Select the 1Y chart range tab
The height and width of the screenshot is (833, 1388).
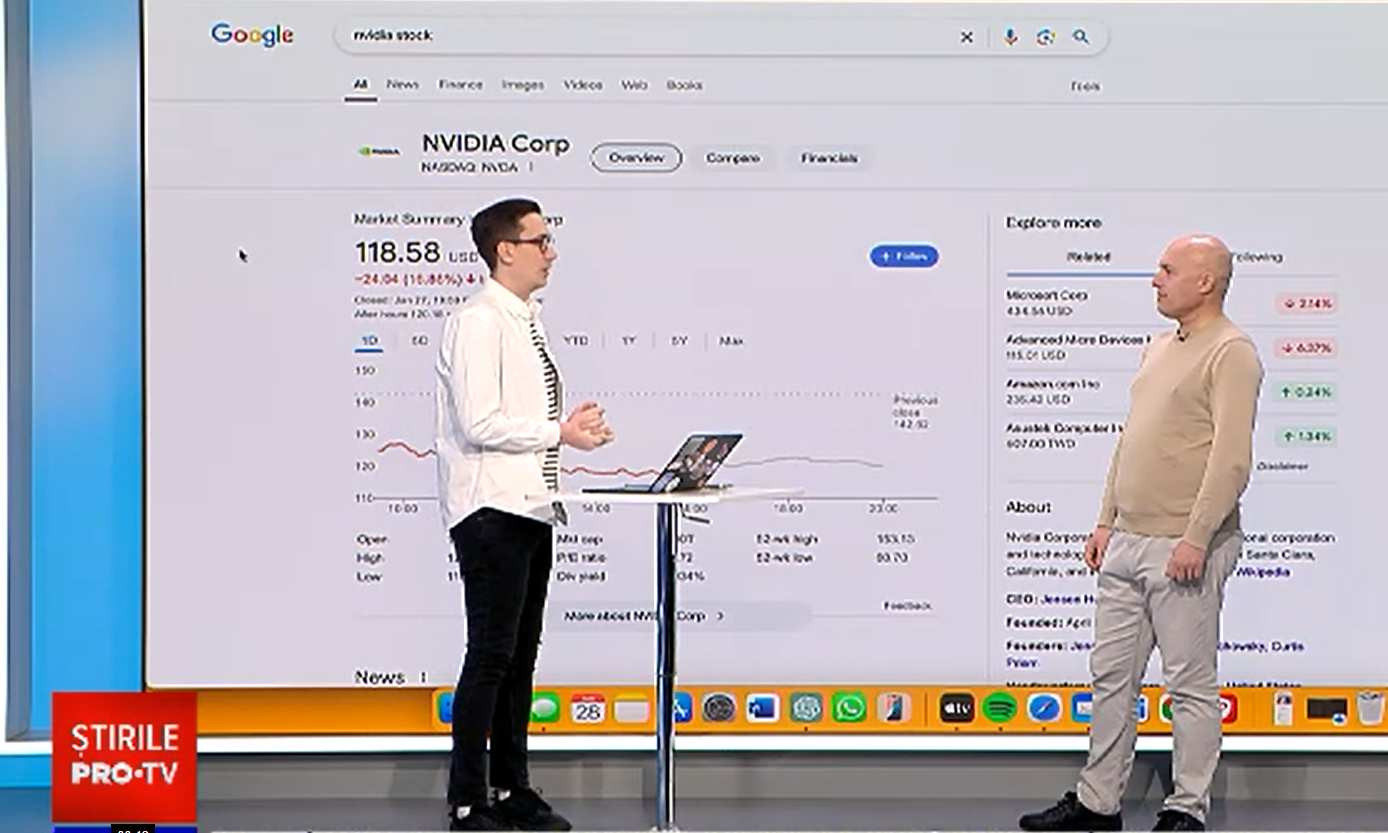click(x=628, y=341)
